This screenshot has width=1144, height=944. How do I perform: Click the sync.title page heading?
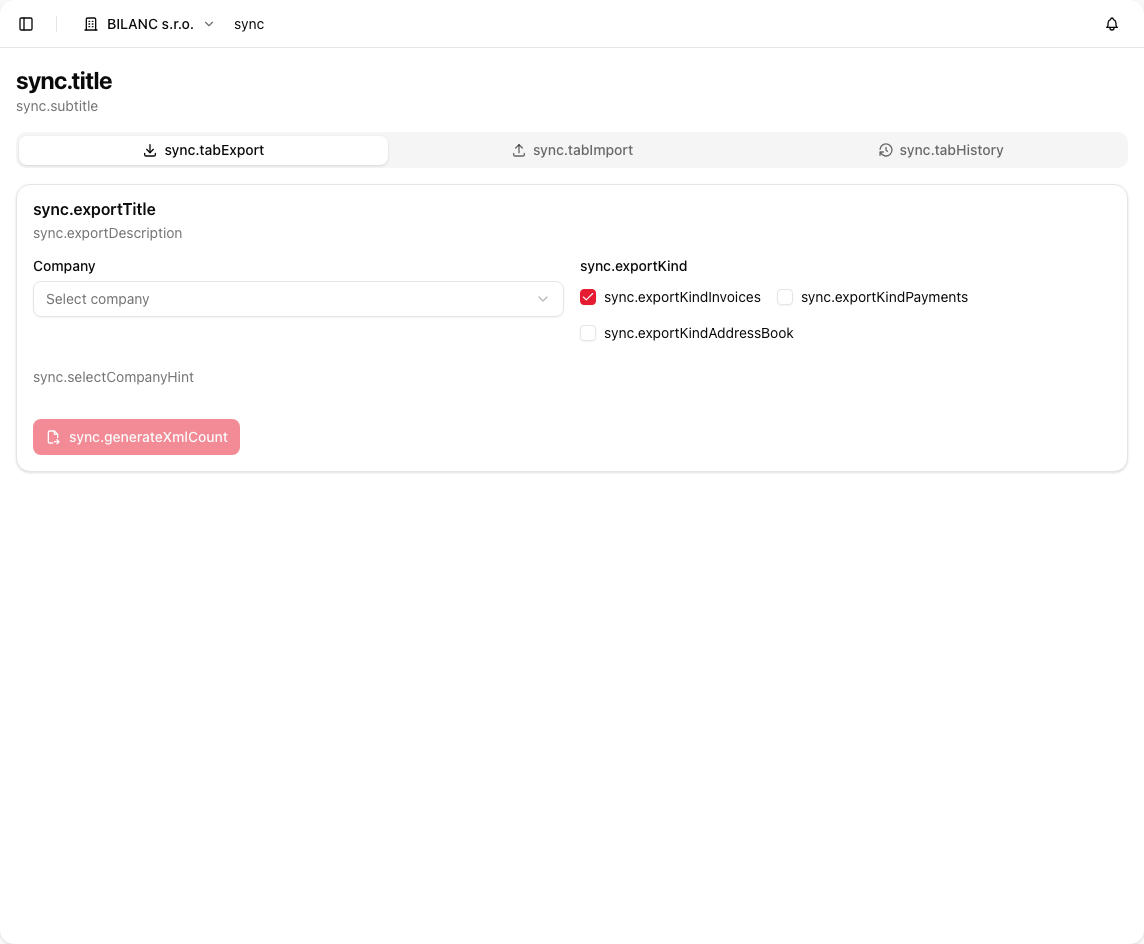64,81
